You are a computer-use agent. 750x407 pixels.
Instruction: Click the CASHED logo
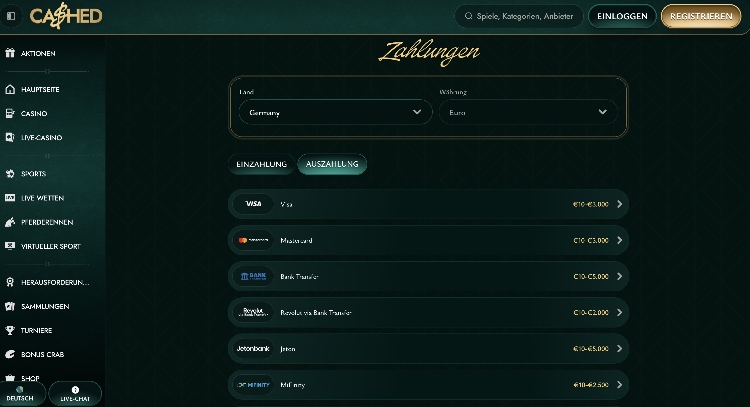[x=66, y=16]
